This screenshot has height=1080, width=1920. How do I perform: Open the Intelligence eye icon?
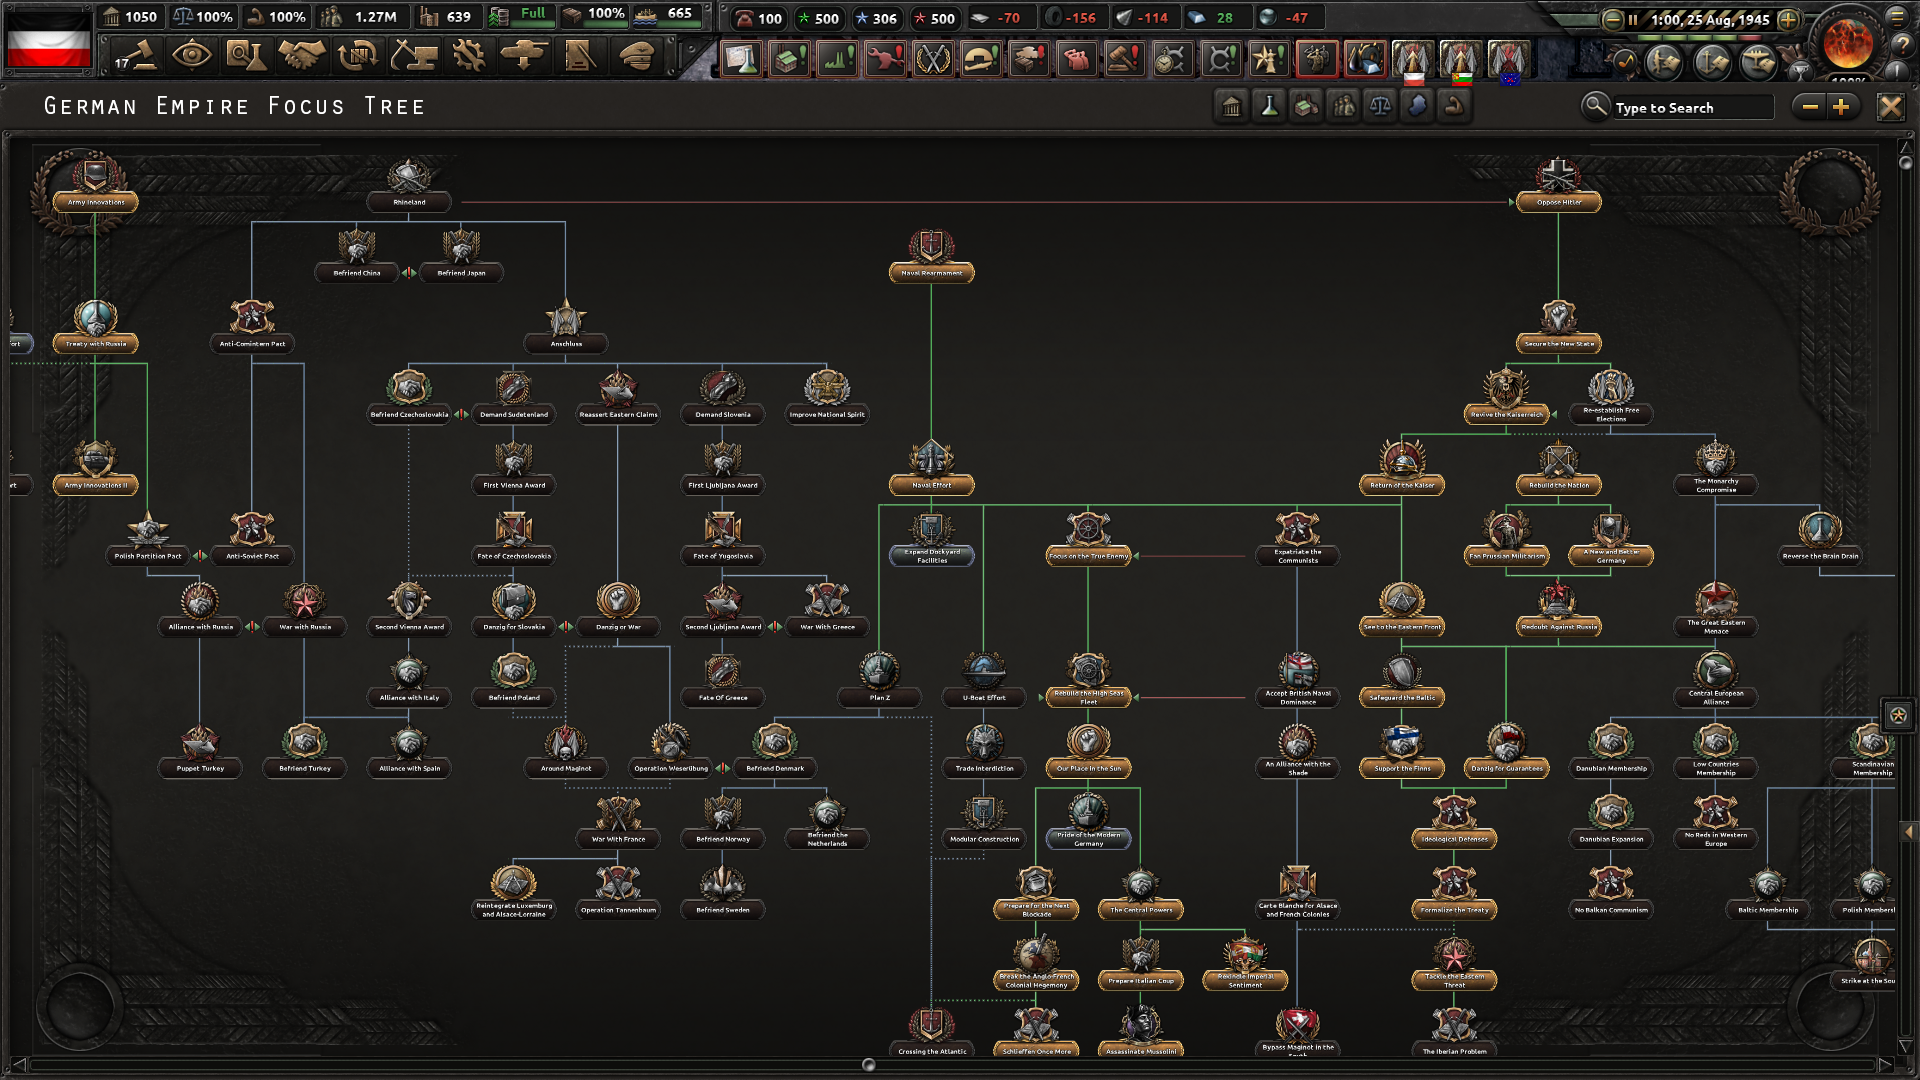(x=191, y=56)
